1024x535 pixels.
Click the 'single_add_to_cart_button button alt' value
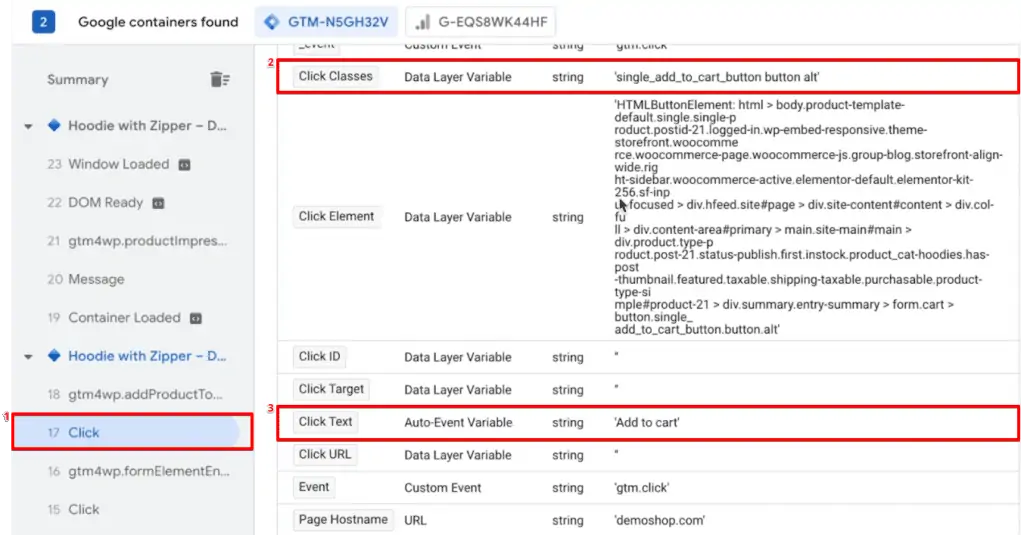click(716, 77)
